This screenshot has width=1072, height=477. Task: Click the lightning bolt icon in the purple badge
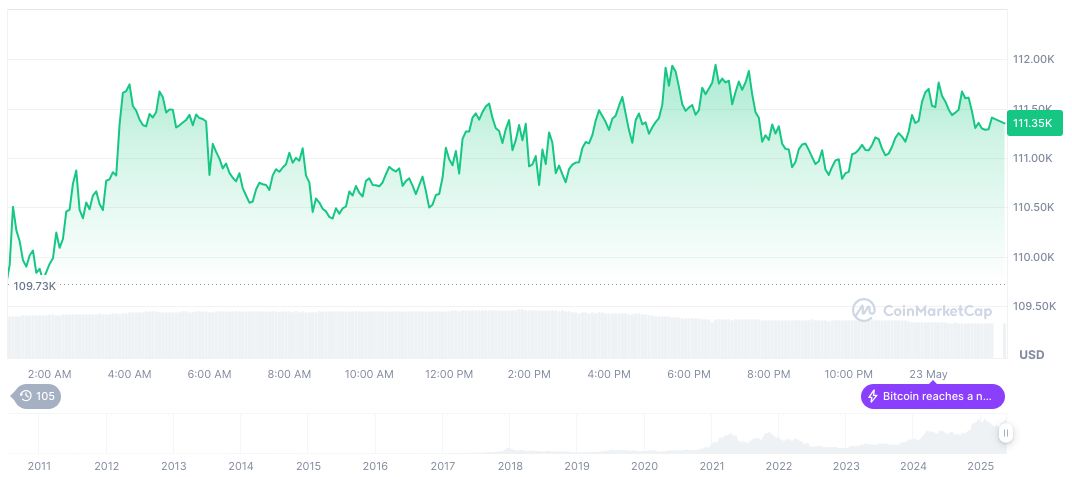pos(873,396)
